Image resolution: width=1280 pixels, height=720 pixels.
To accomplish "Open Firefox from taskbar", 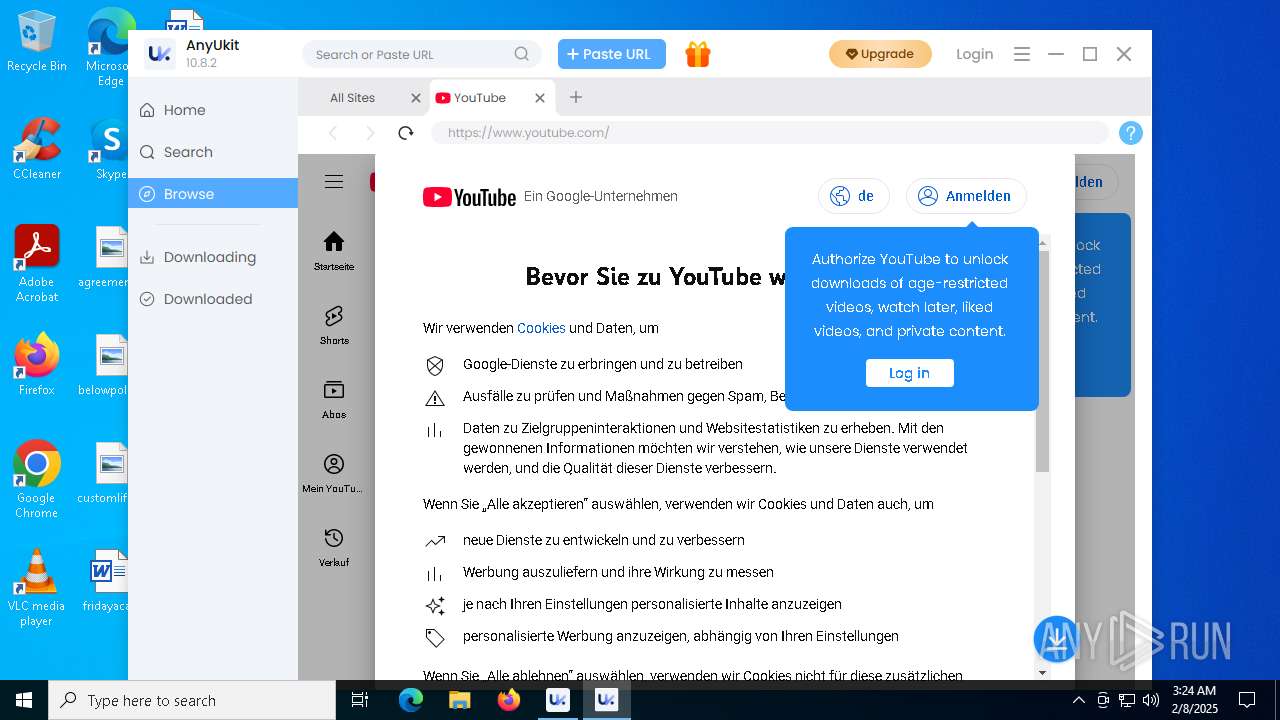I will [508, 700].
